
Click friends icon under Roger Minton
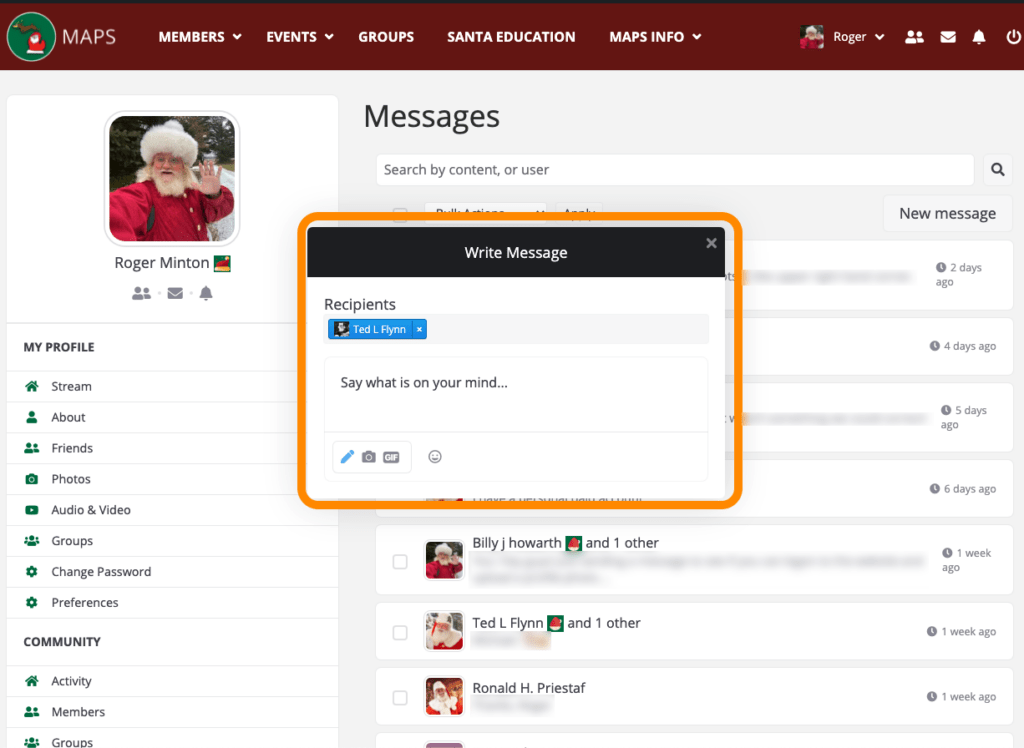(141, 293)
